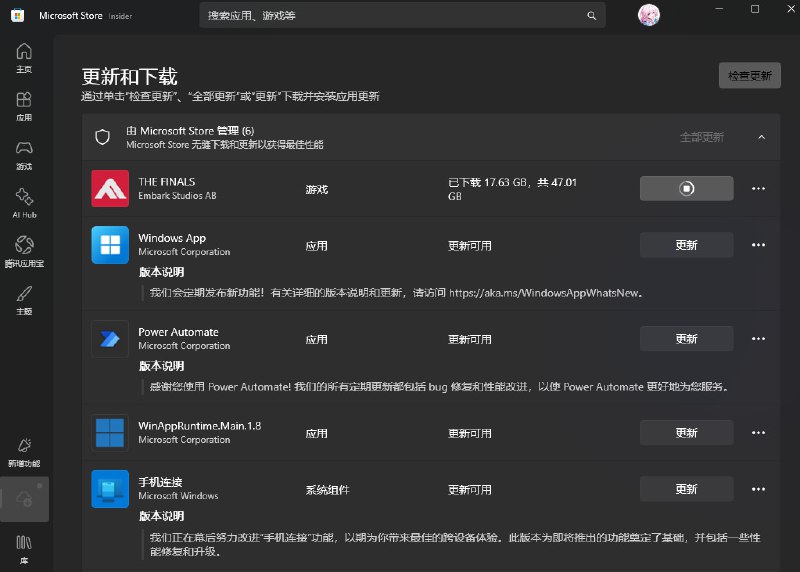
Task: Open AI Hub from the sidebar
Action: 24,204
